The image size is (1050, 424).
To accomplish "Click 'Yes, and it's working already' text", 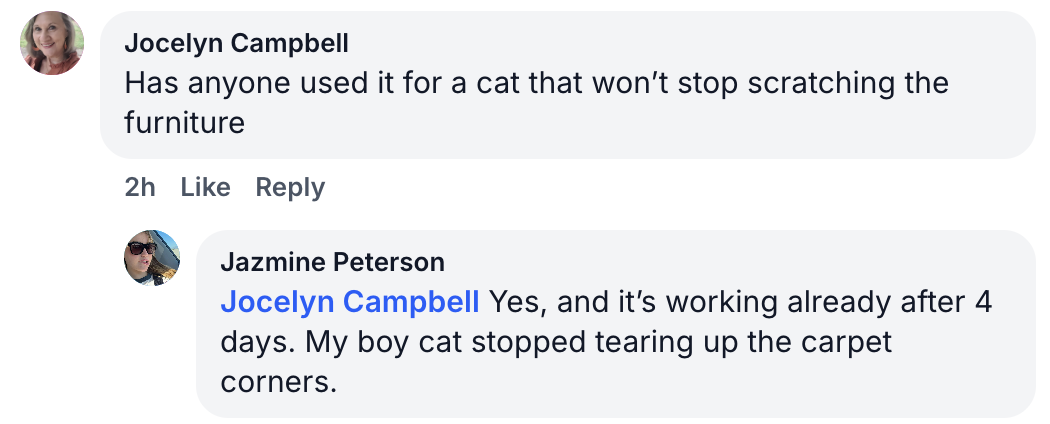I will tap(680, 302).
